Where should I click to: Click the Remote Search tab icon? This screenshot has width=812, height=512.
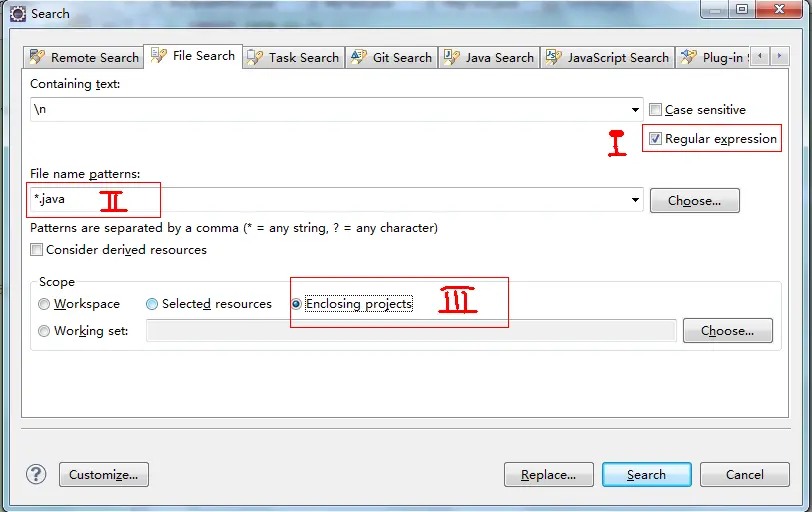tap(38, 58)
